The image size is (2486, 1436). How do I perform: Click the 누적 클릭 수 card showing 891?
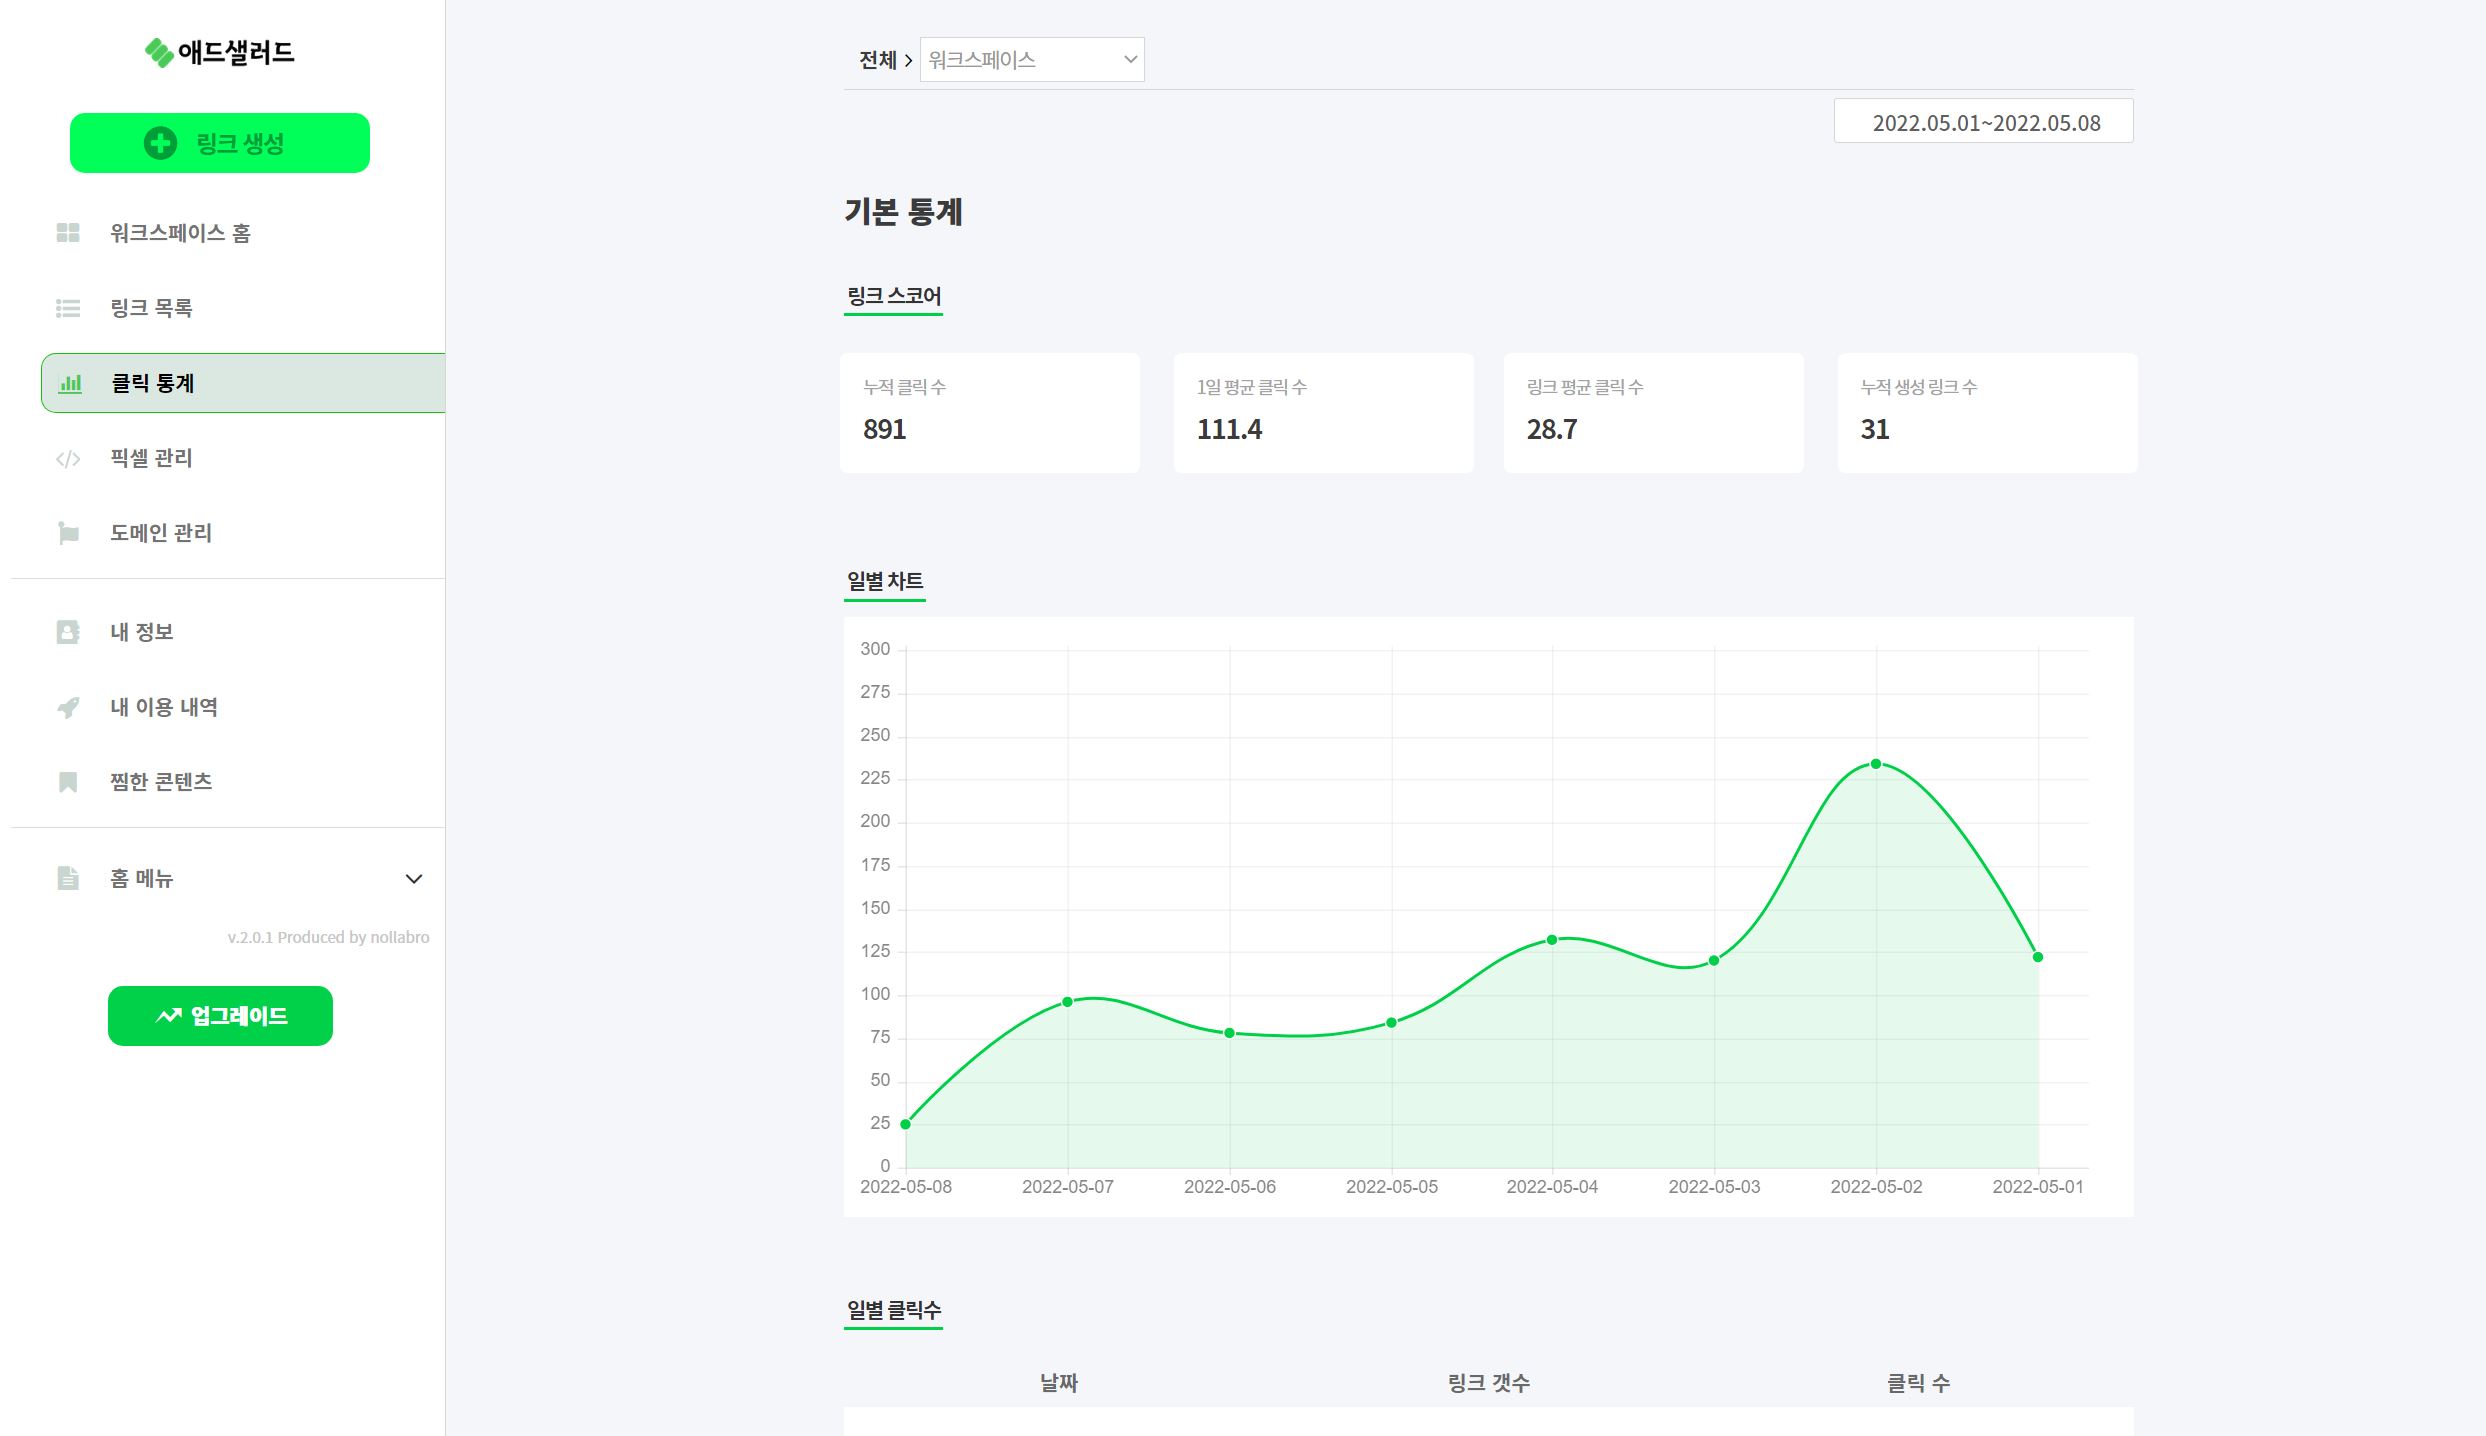click(990, 413)
